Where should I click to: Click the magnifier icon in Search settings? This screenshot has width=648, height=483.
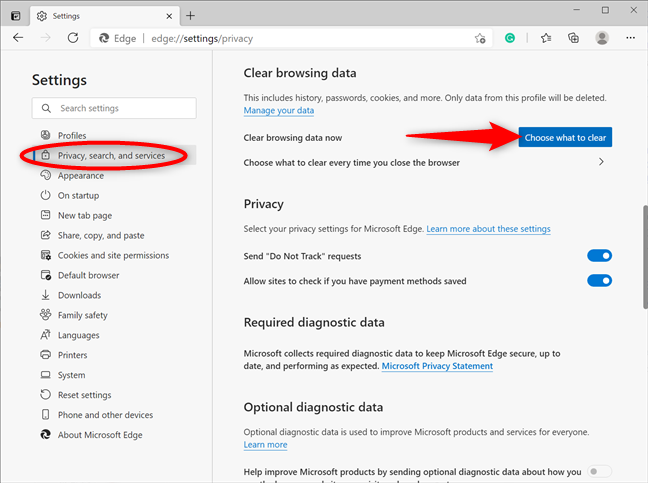pyautogui.click(x=46, y=108)
